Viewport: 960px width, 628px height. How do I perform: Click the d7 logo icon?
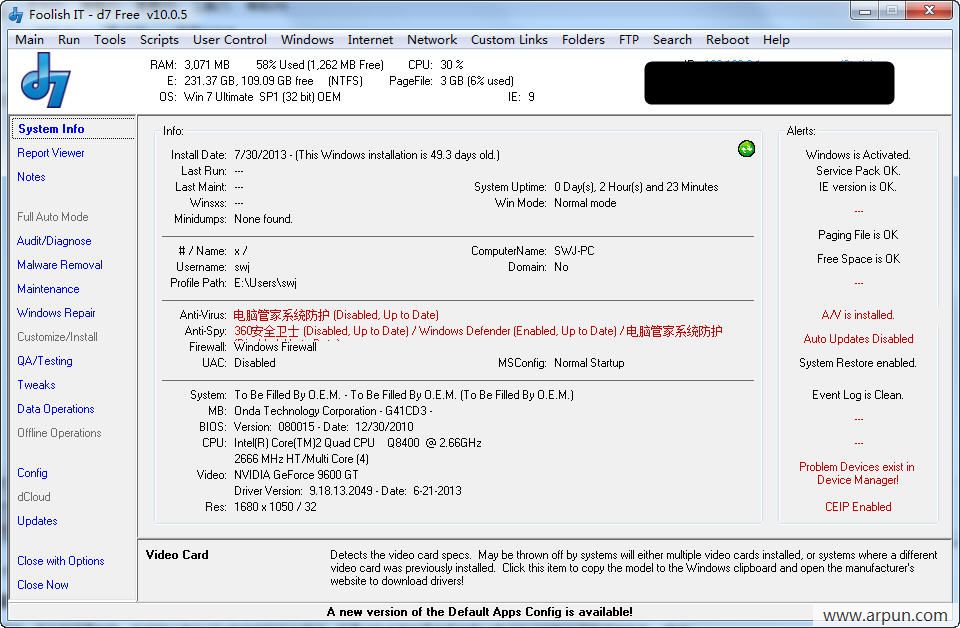tap(46, 80)
